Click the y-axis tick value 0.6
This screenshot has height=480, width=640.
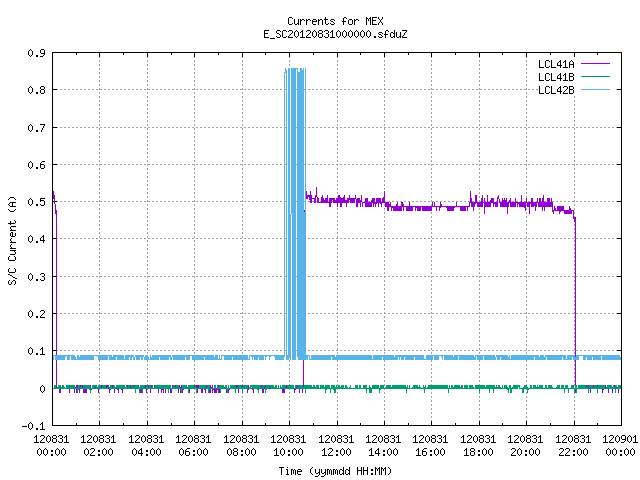click(x=36, y=165)
